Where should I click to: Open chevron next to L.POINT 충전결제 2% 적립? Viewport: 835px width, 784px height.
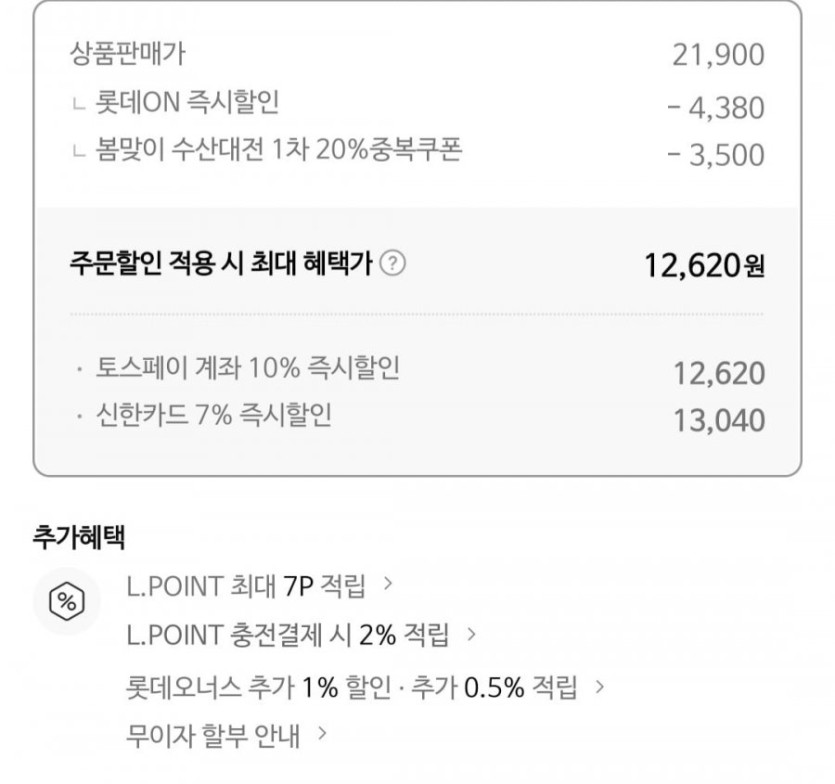click(471, 635)
